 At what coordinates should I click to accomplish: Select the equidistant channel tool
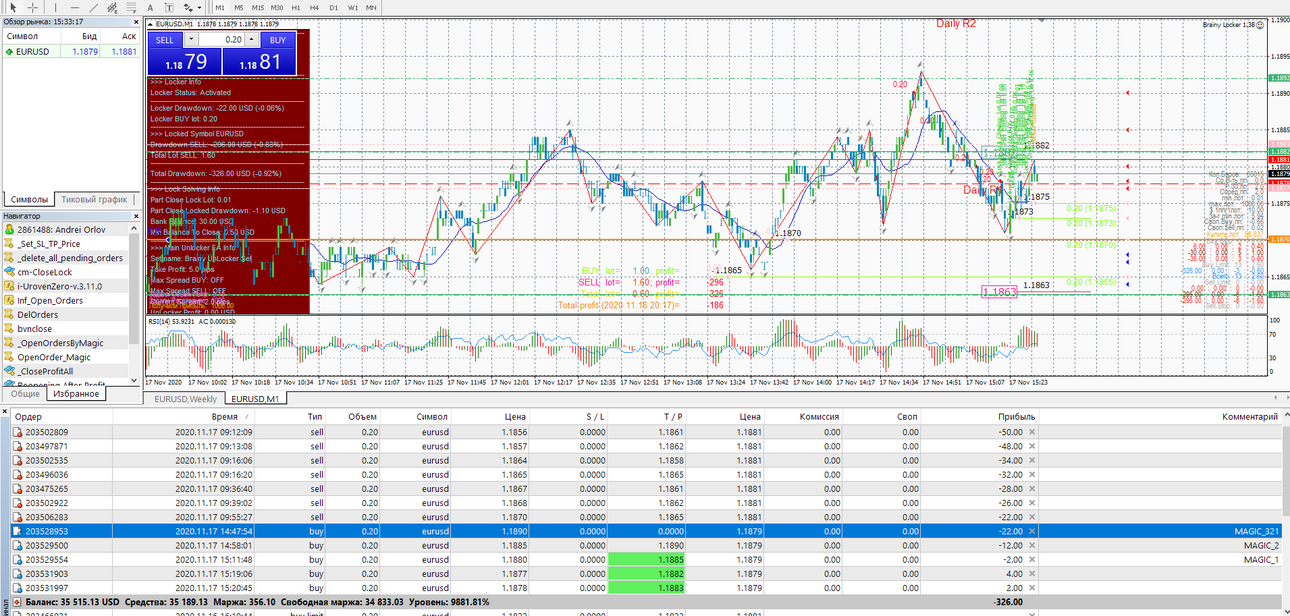[112, 7]
